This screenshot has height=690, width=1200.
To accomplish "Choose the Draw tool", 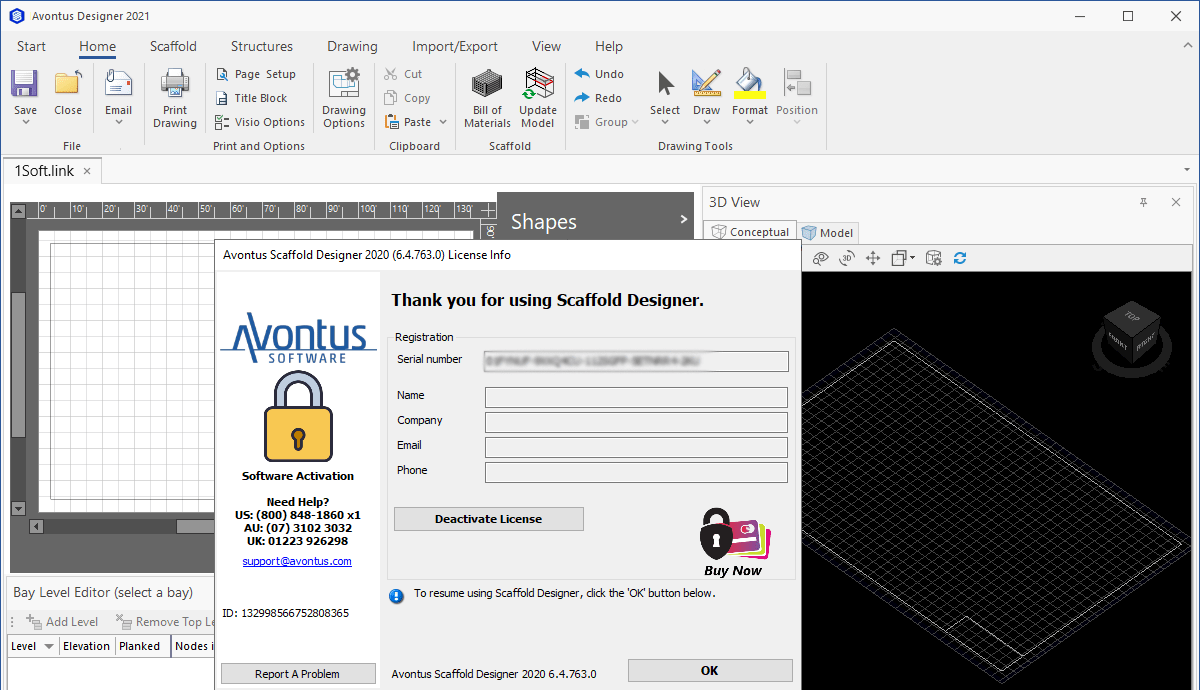I will pos(706,83).
